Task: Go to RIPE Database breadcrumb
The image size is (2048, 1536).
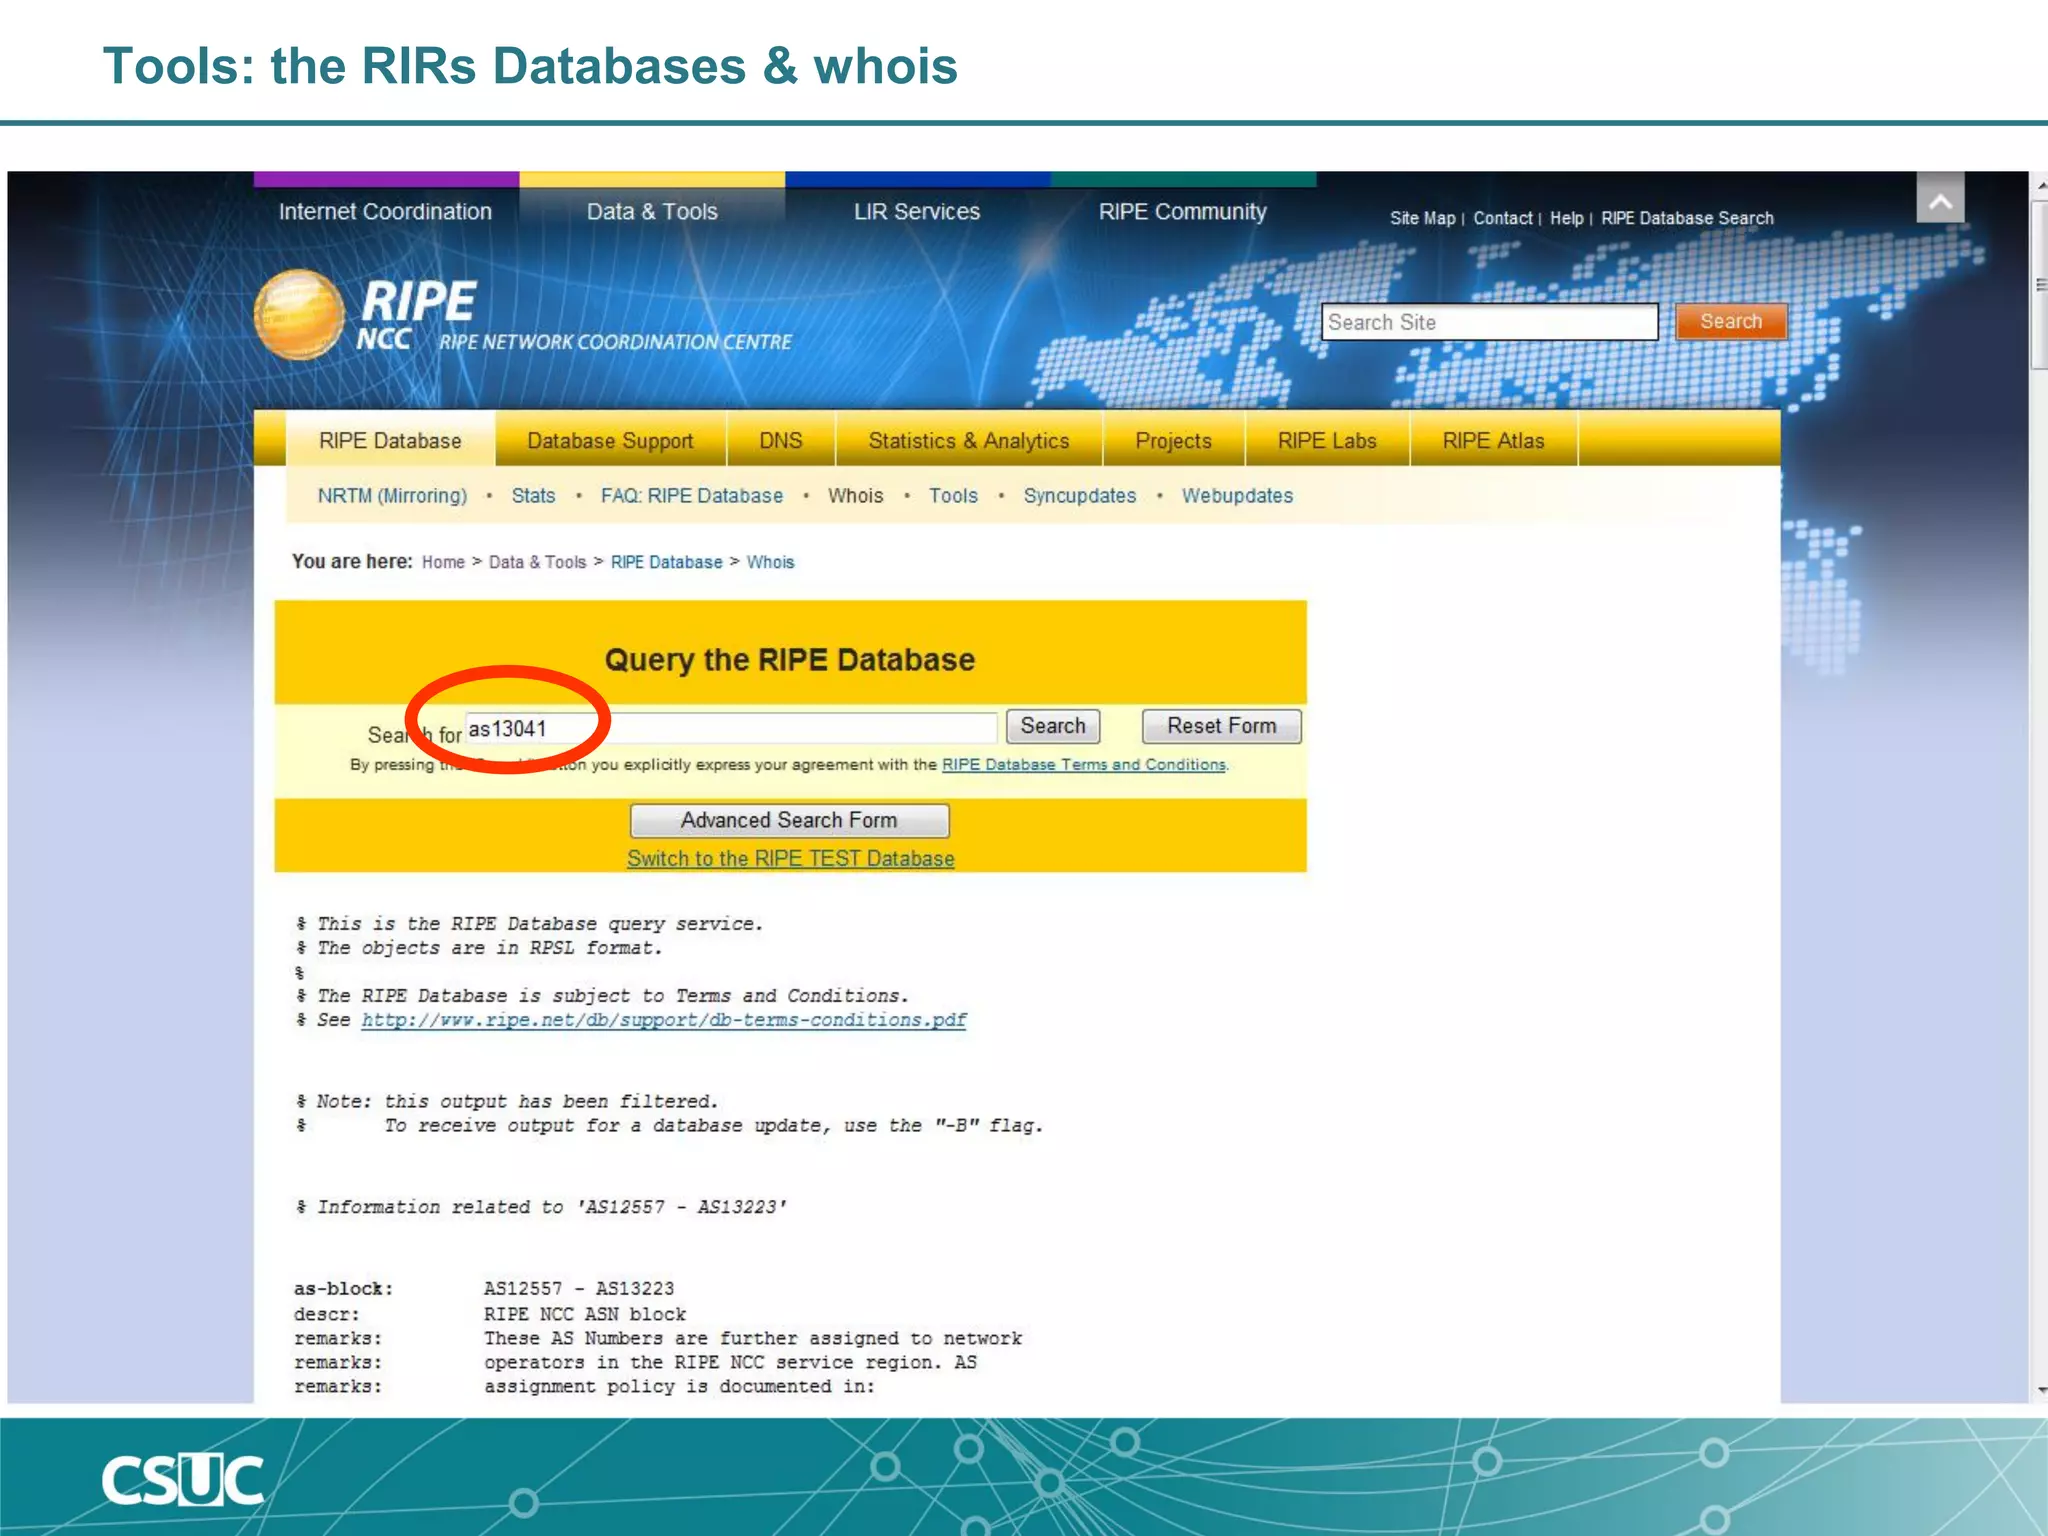Action: 666,562
